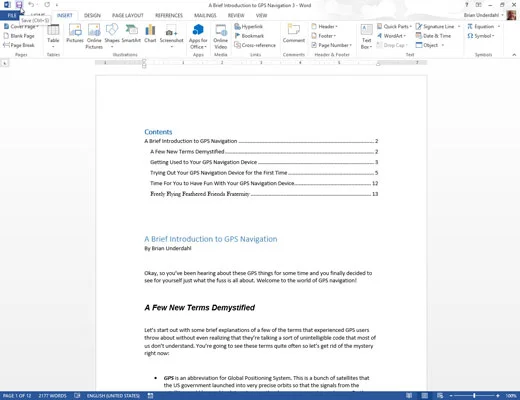Click the English (United States) language indicator
The height and width of the screenshot is (400, 520).
coord(113,396)
